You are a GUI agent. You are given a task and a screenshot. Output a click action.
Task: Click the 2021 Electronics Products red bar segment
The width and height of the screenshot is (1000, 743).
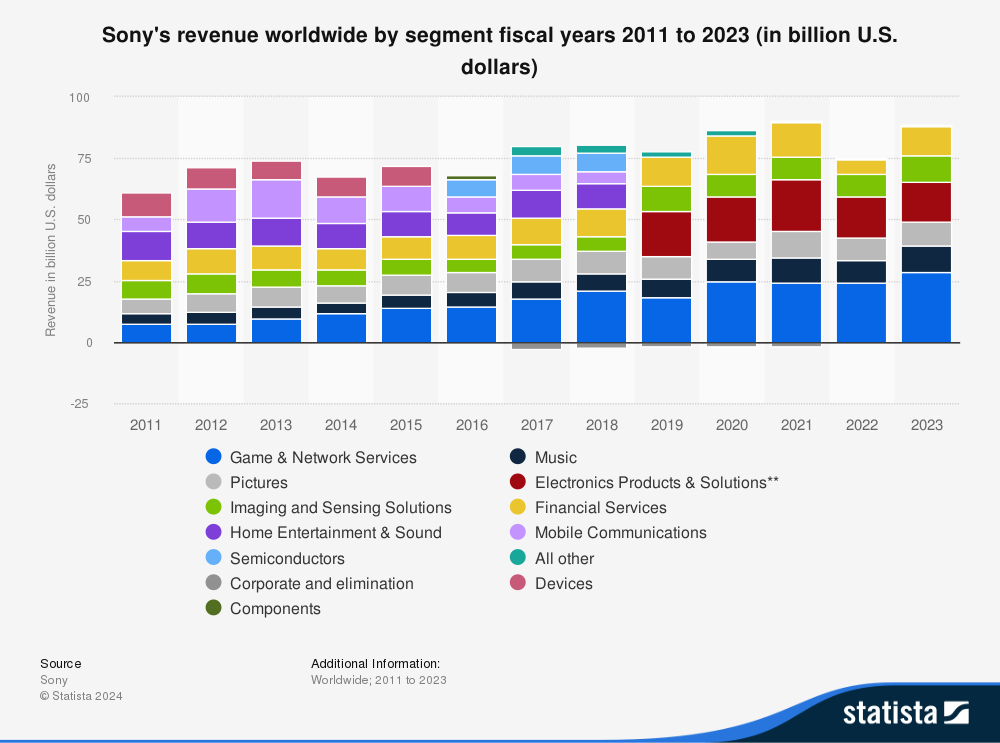[796, 205]
